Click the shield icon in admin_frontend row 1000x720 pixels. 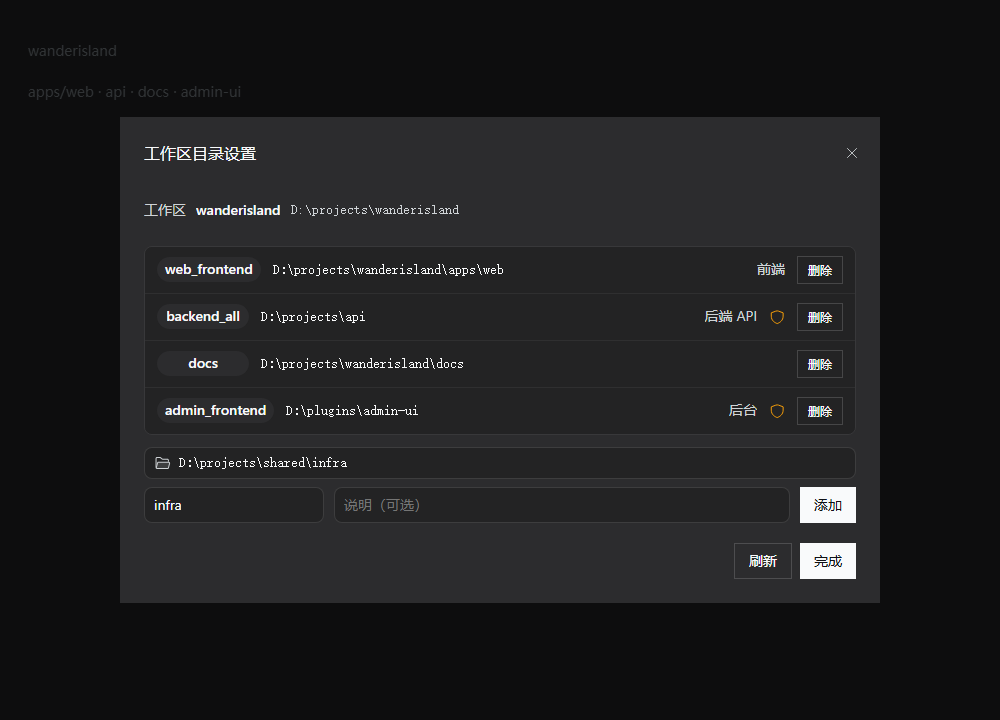[777, 411]
